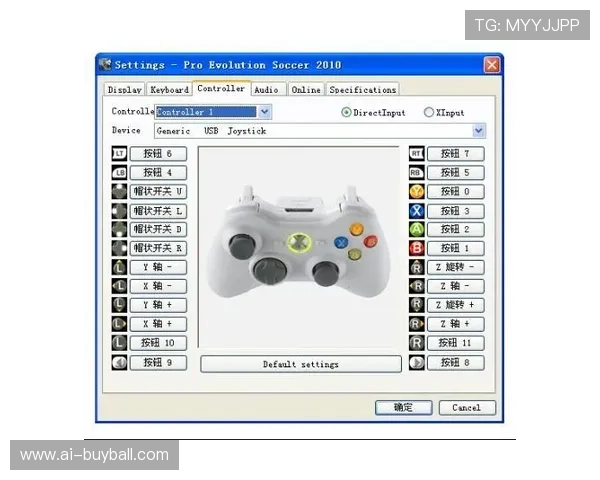Image resolution: width=600 pixels, height=480 pixels.
Task: Click the LB bumper icon
Action: pos(119,173)
